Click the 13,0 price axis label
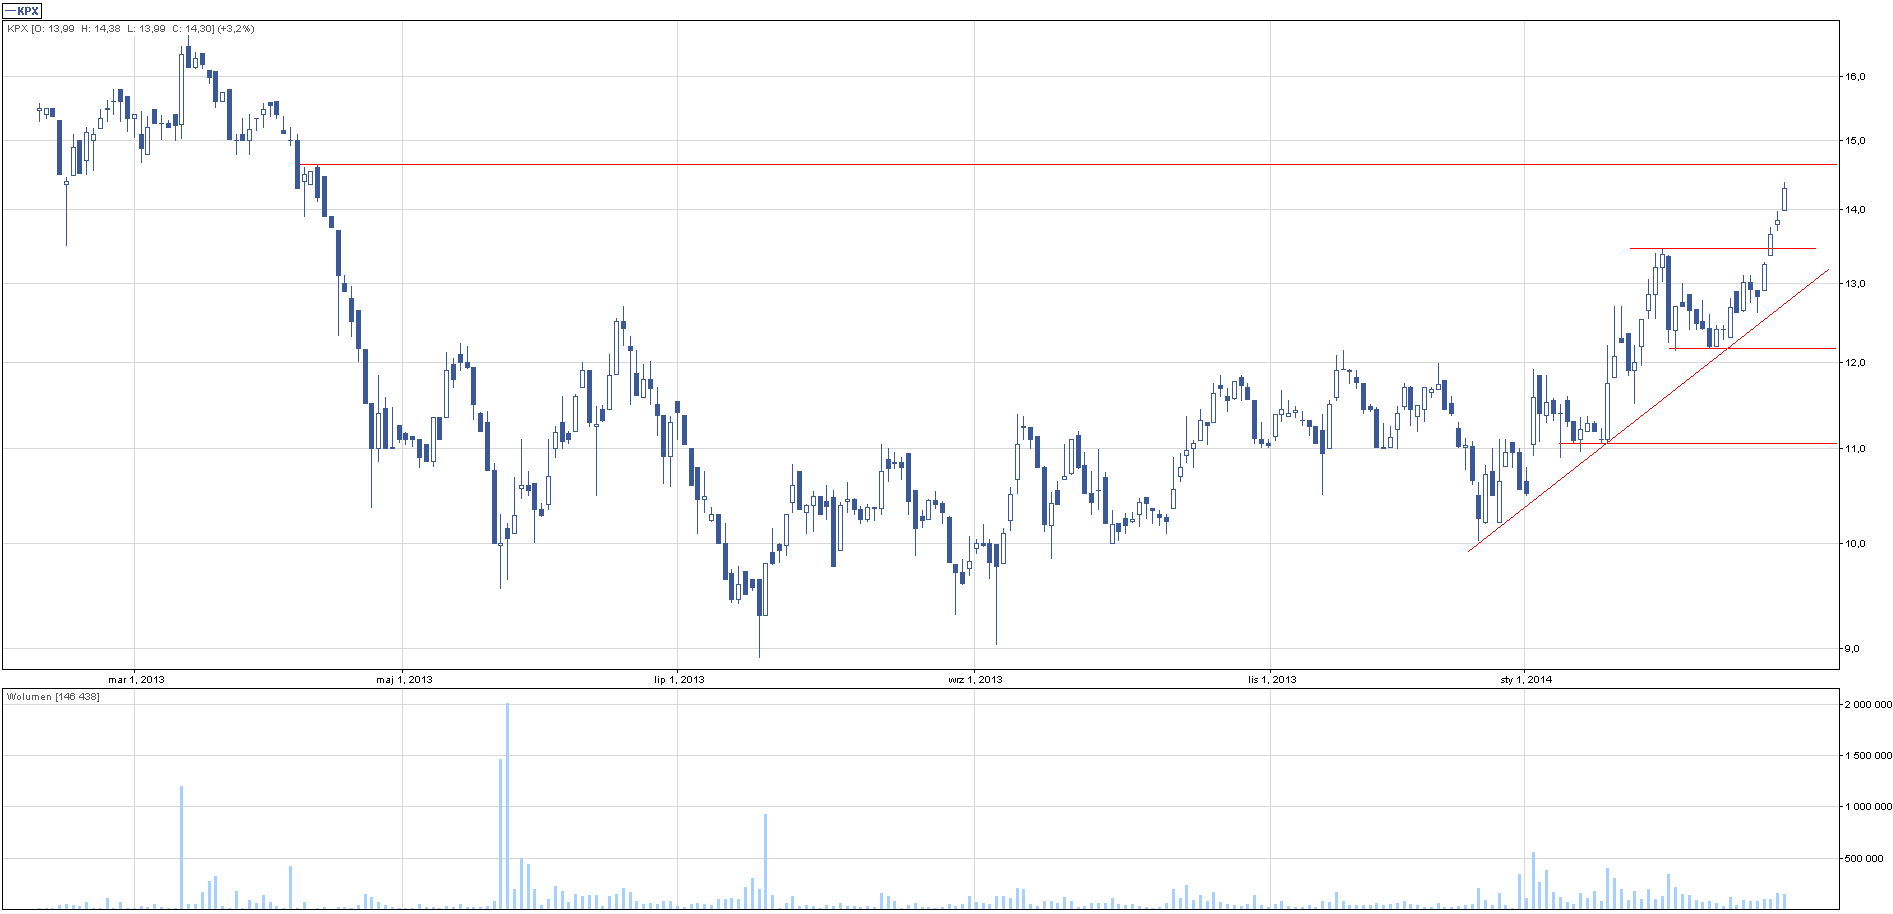The image size is (1893, 914). pyautogui.click(x=1855, y=284)
